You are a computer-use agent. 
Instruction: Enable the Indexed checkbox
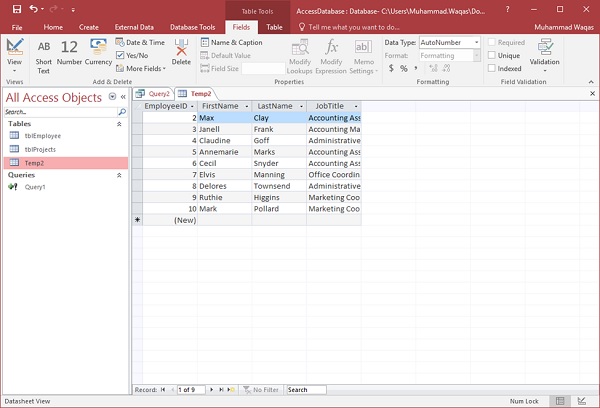[492, 69]
